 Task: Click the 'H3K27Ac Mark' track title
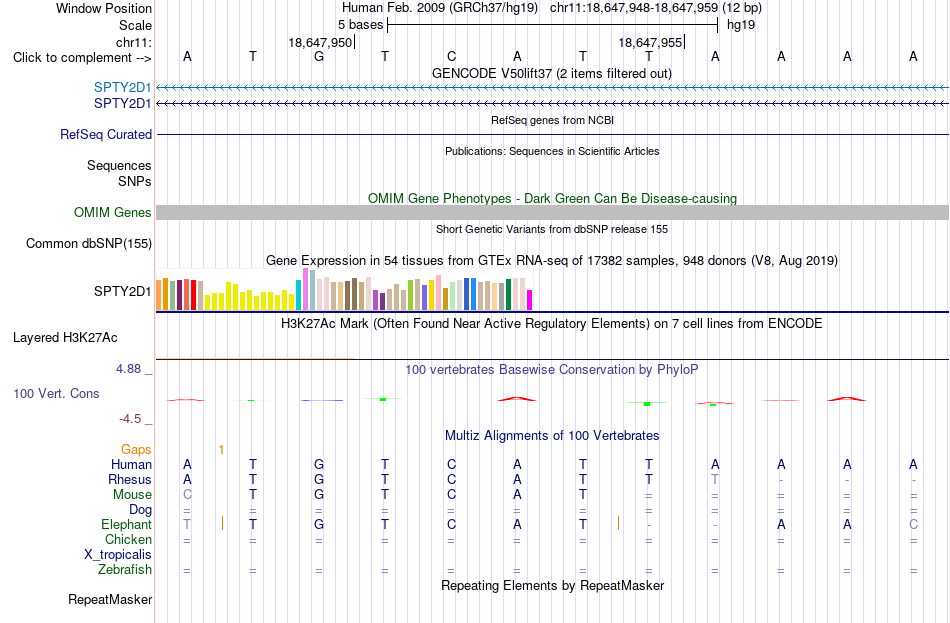click(552, 323)
